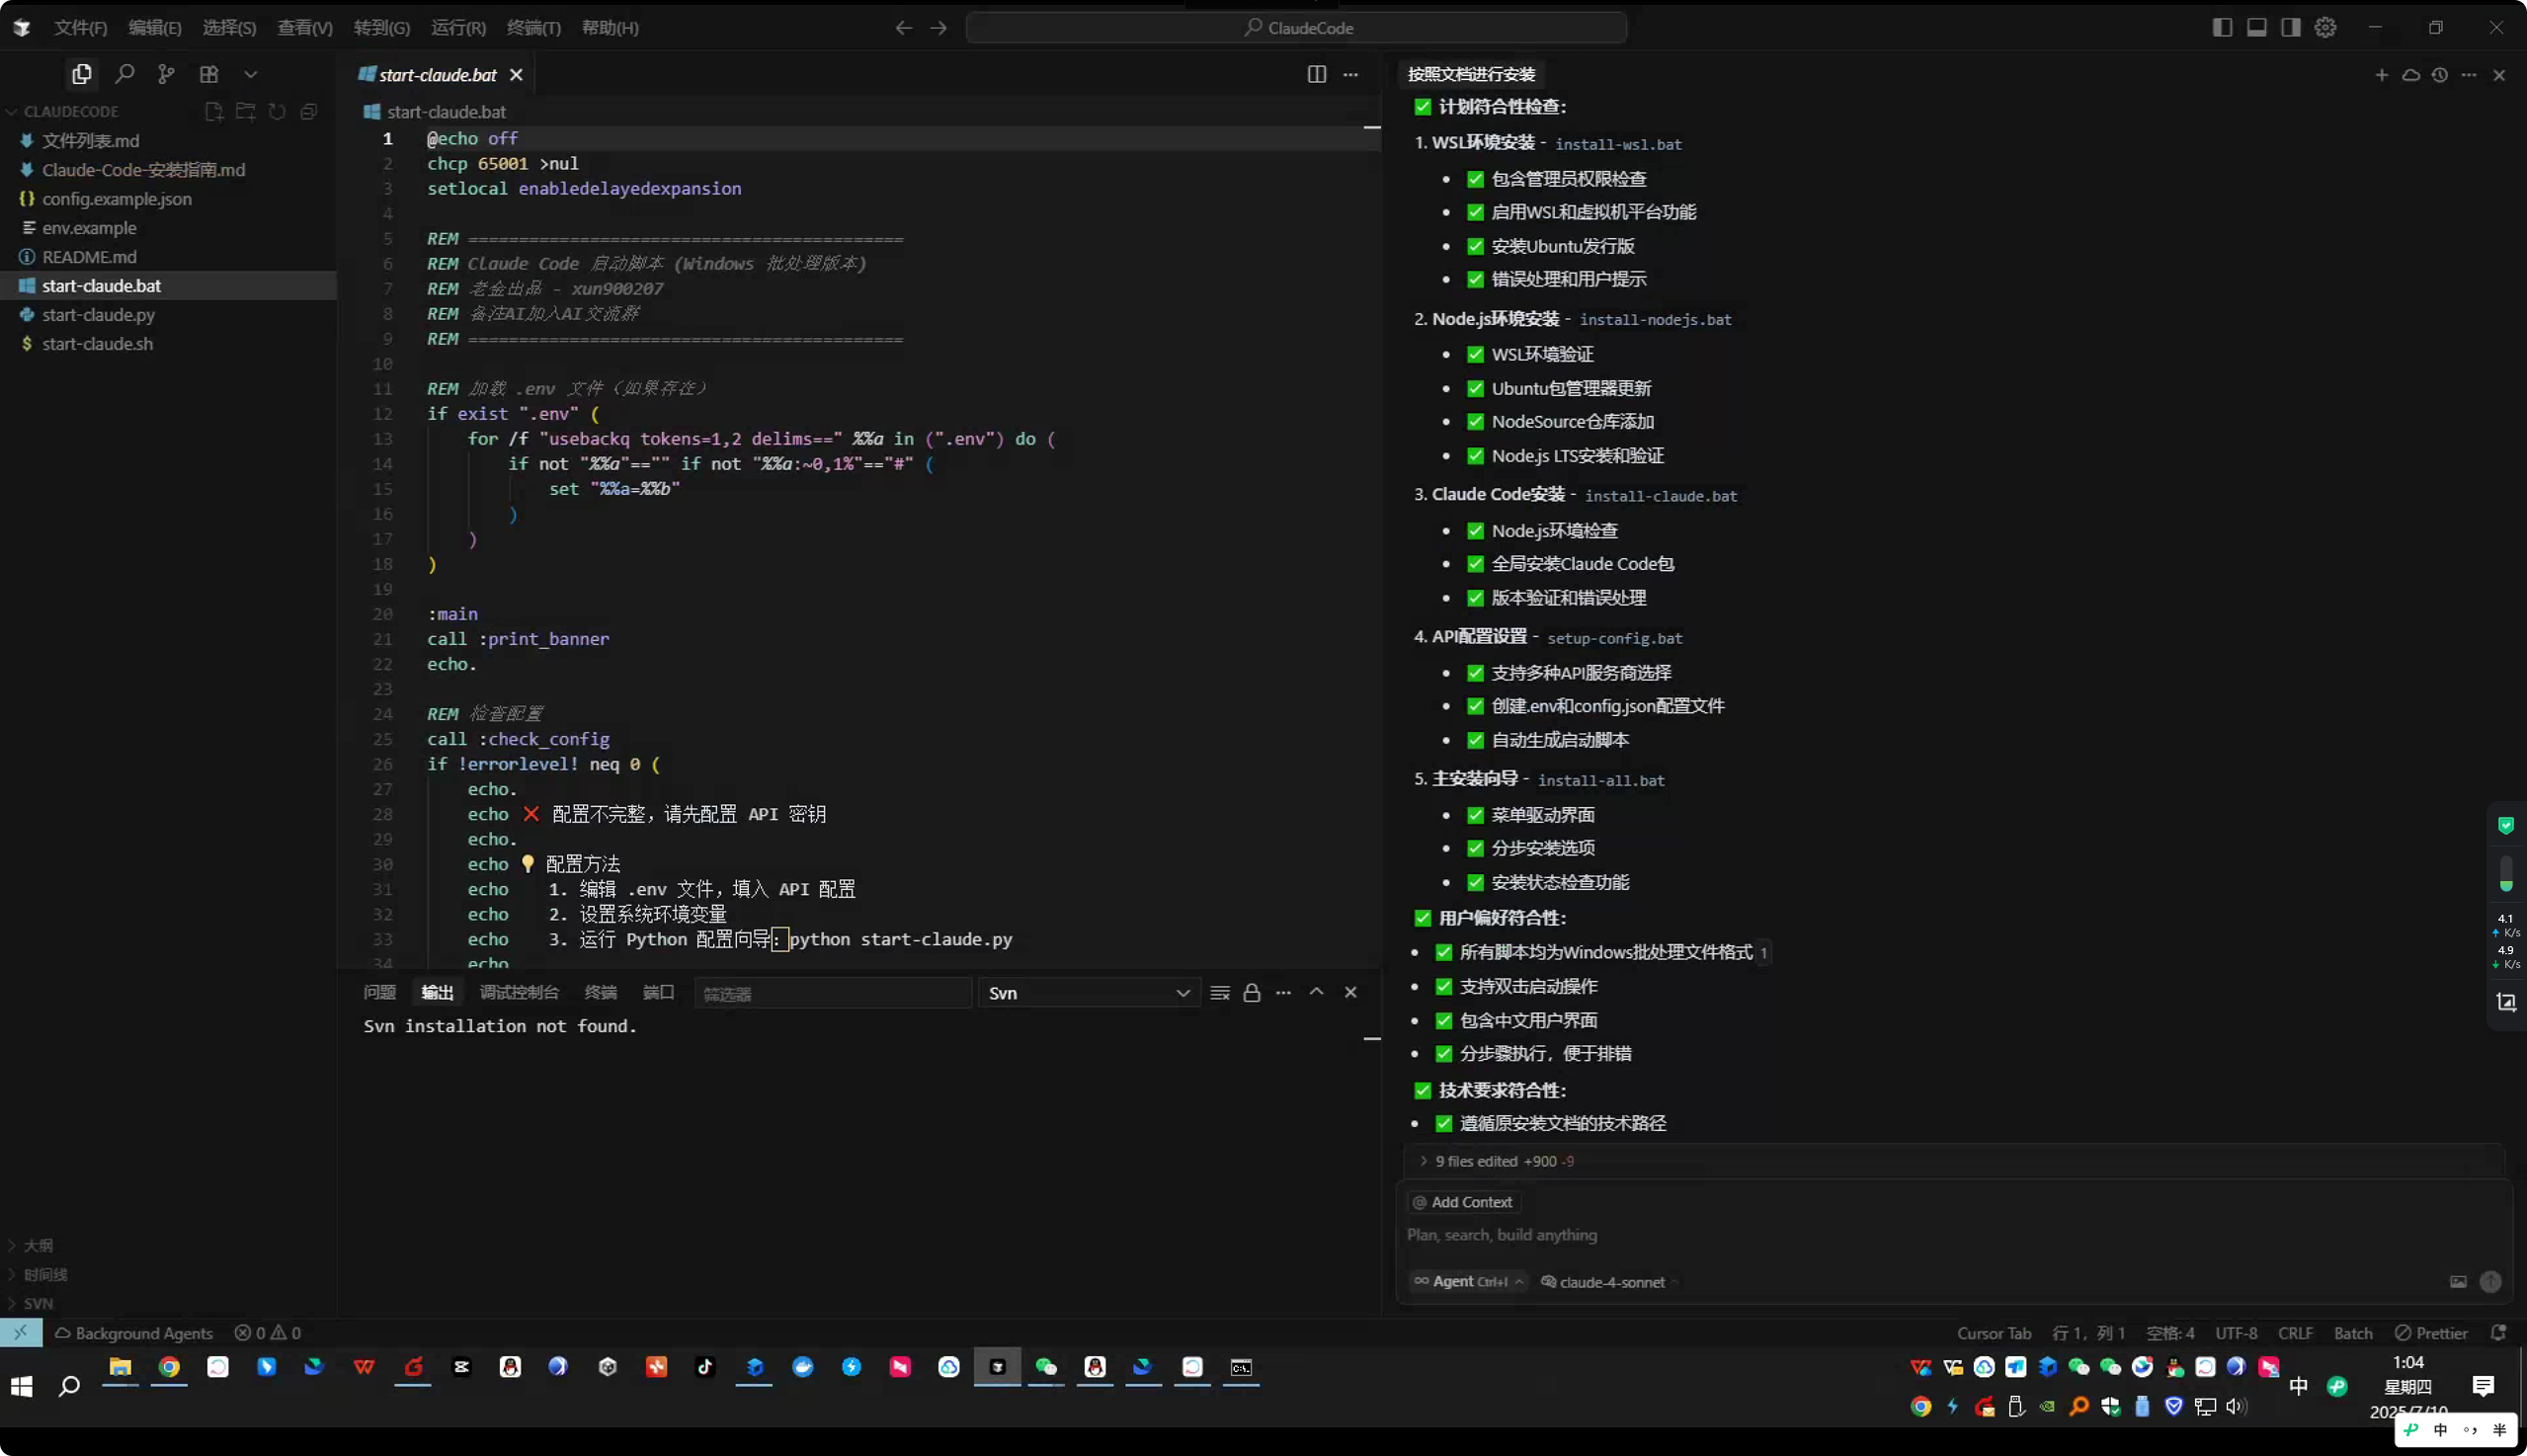
Task: Open the Cursor settings gear icon
Action: point(2325,27)
